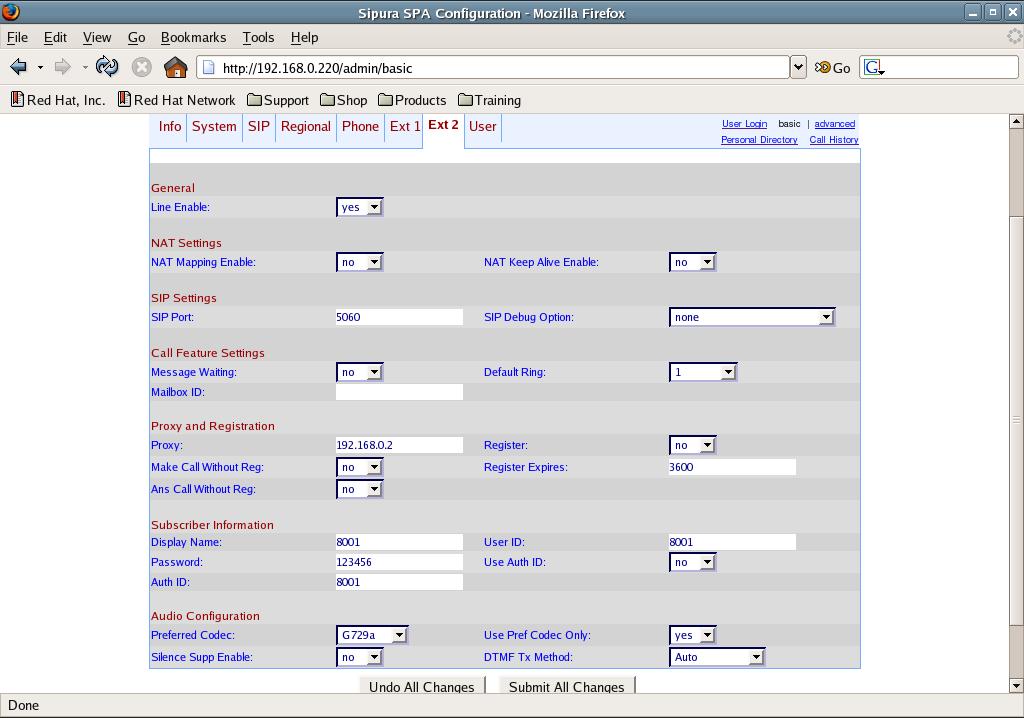Screen dimensions: 1024x718
Task: Expand the SIP Debug Option dropdown
Action: pyautogui.click(x=751, y=317)
